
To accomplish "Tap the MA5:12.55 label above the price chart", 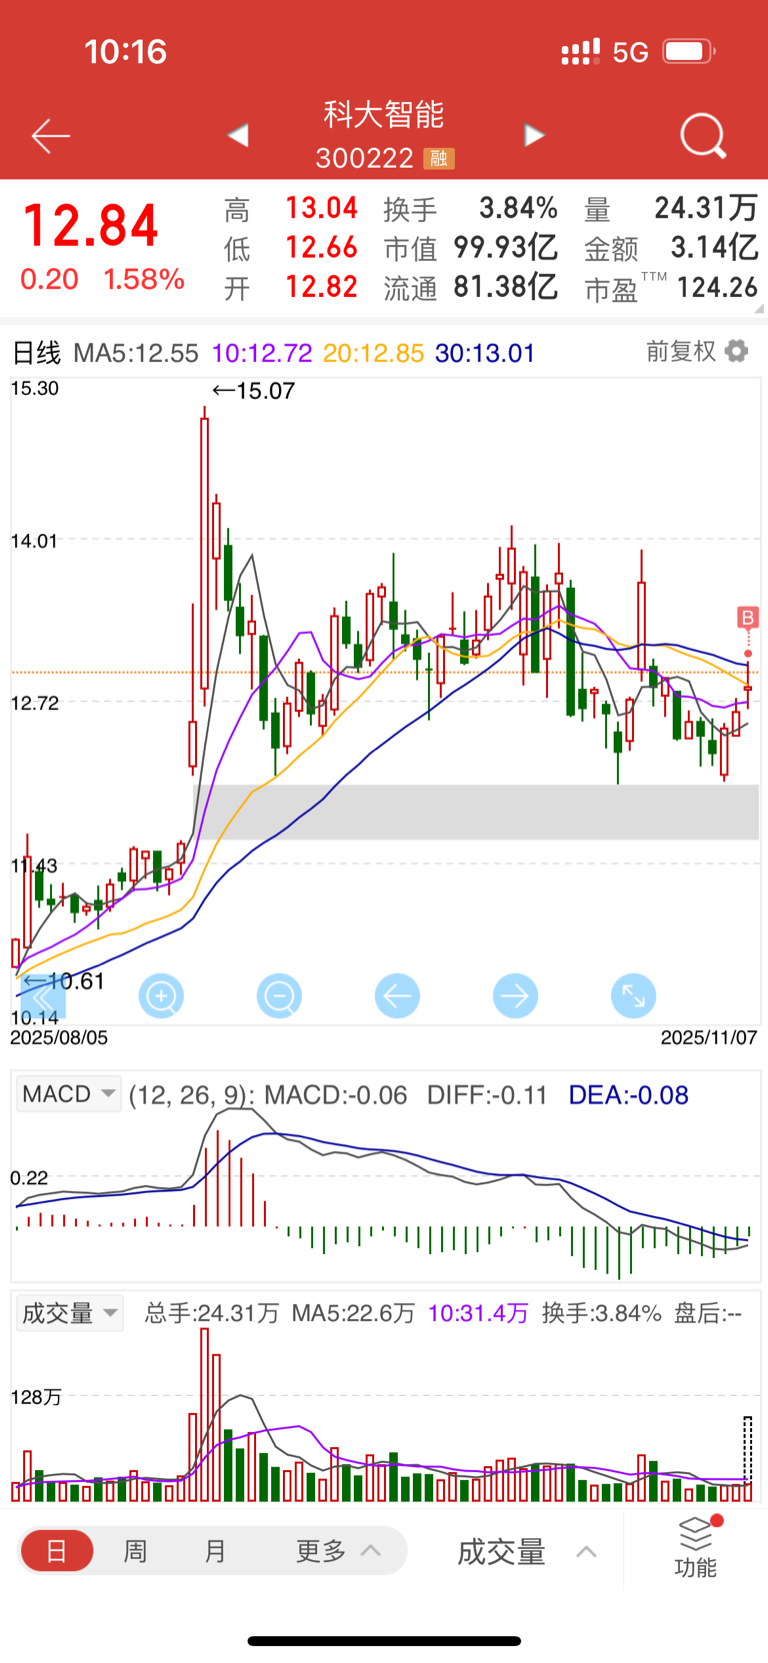I will pos(136,353).
